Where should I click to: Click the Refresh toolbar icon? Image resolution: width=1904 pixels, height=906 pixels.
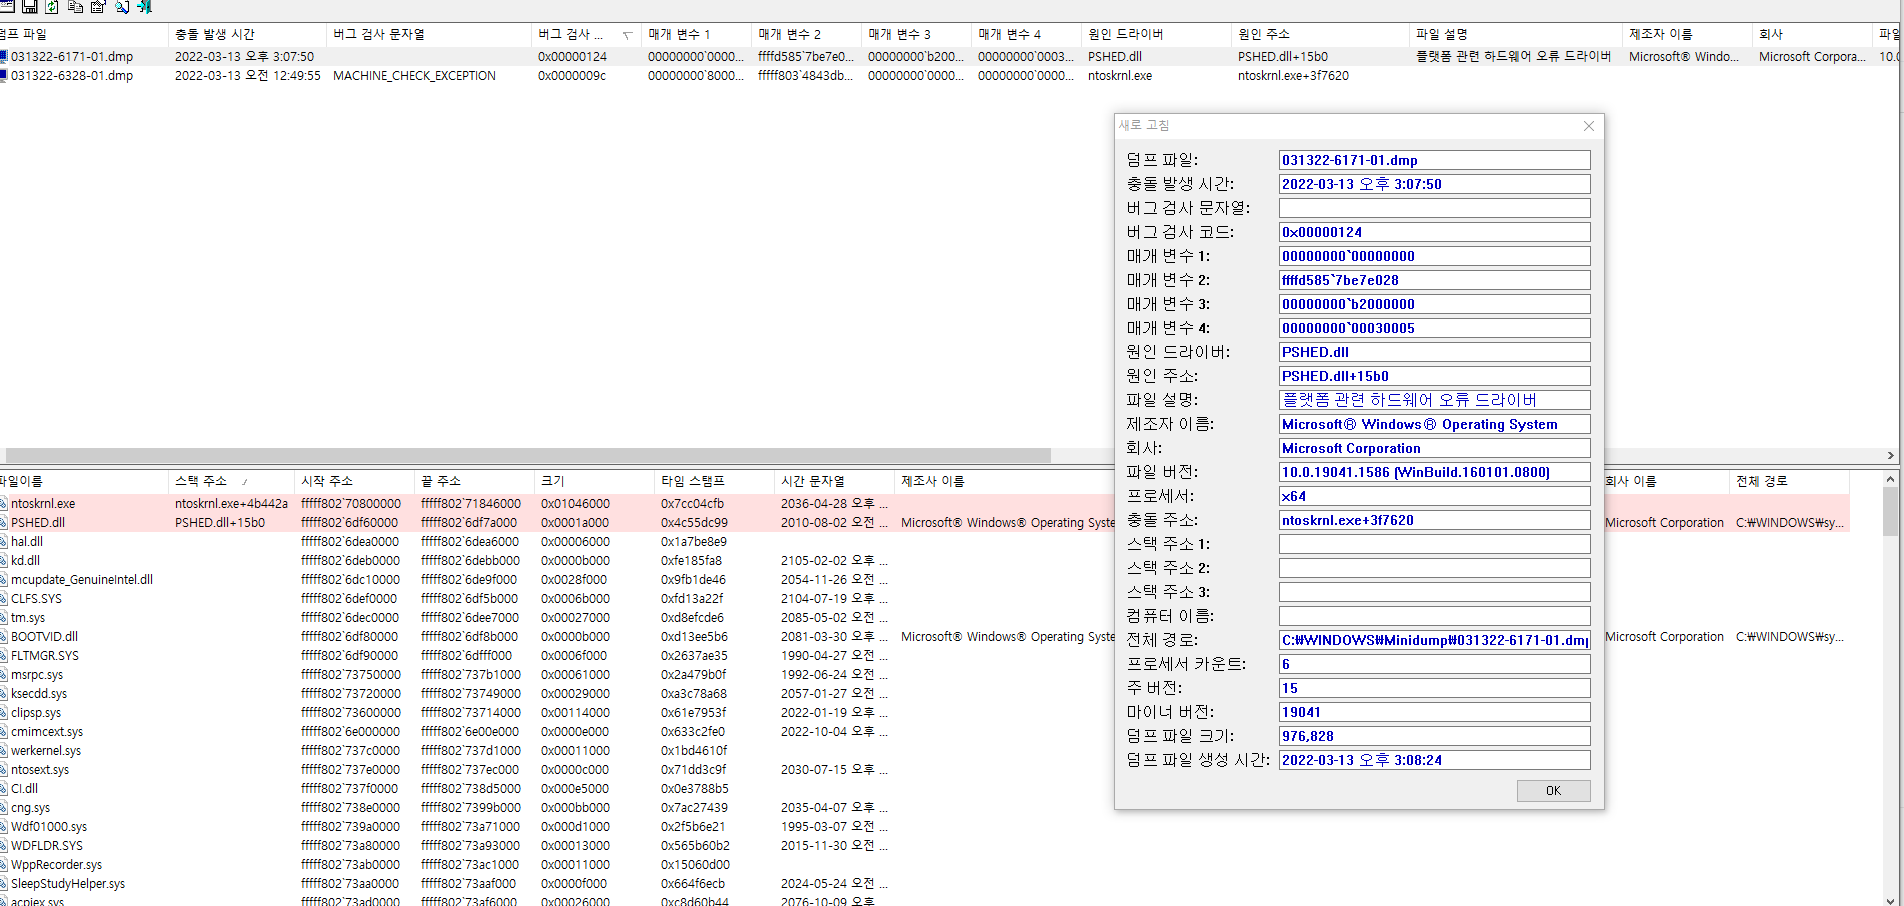pyautogui.click(x=52, y=6)
